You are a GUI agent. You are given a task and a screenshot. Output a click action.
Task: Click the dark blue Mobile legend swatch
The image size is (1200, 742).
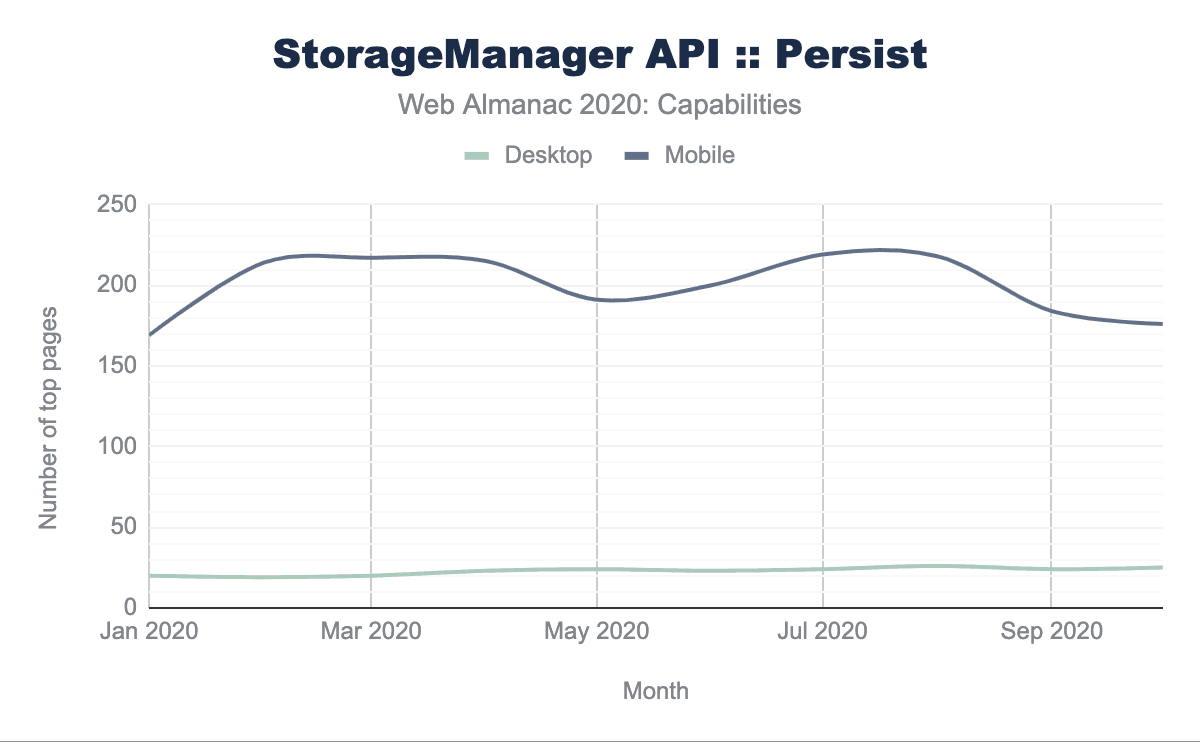coord(637,156)
